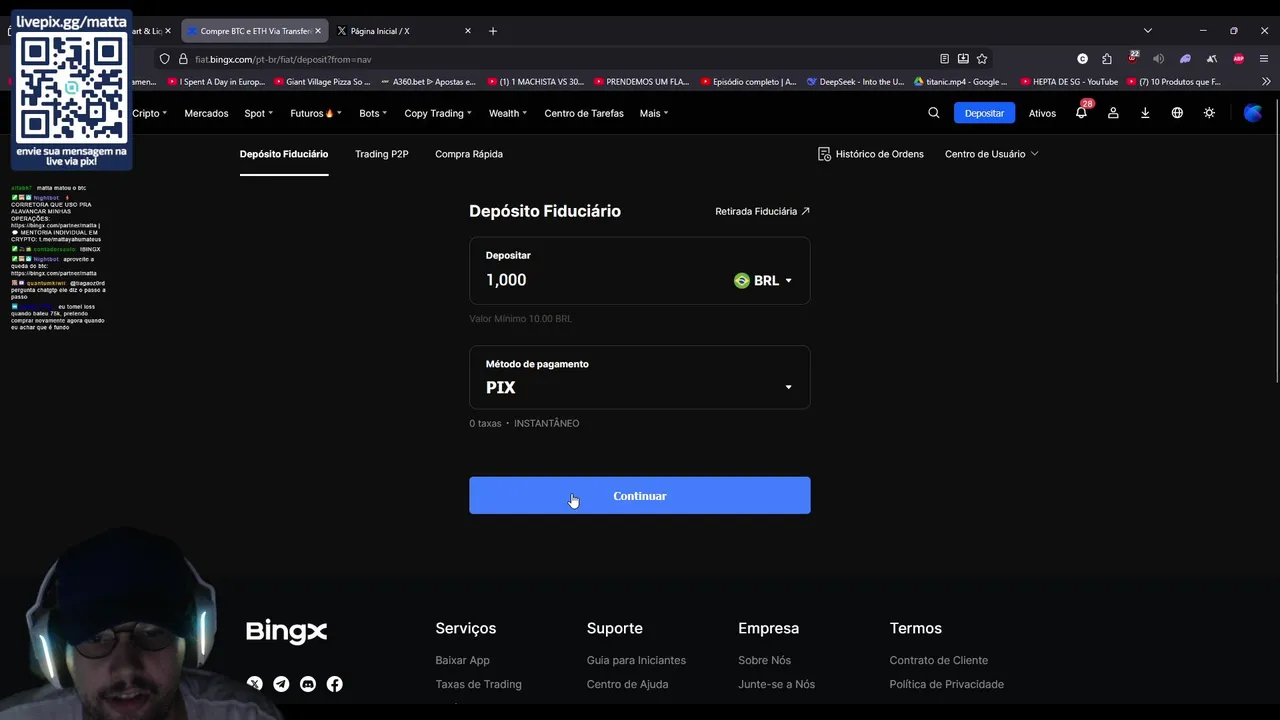The width and height of the screenshot is (1280, 720).
Task: Switch to the Página Inicial / X browser tab
Action: (403, 31)
